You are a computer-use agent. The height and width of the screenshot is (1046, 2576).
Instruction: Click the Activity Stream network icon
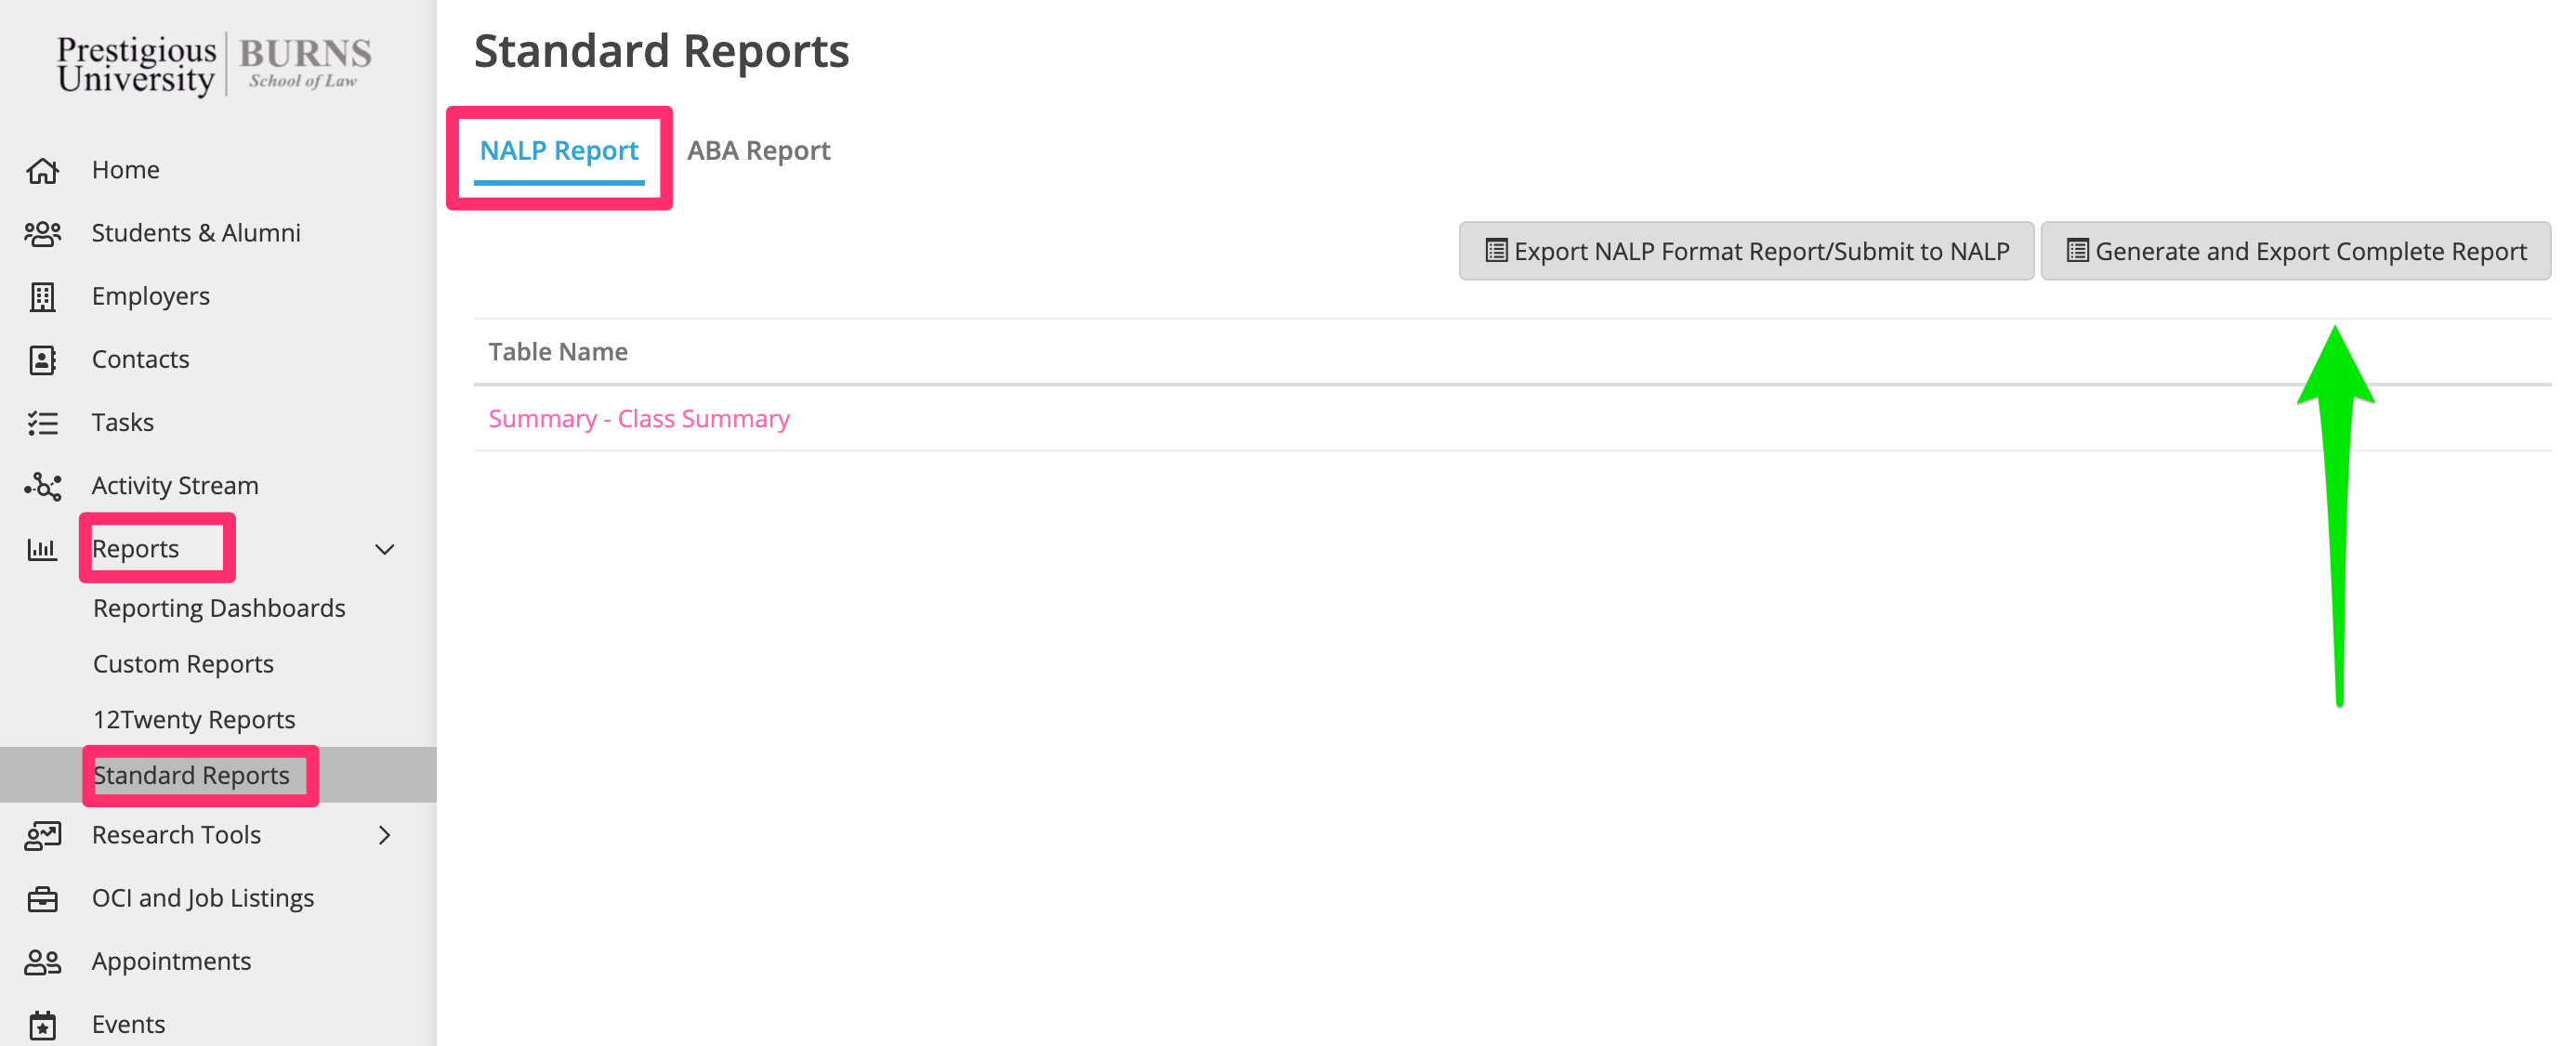coord(42,486)
